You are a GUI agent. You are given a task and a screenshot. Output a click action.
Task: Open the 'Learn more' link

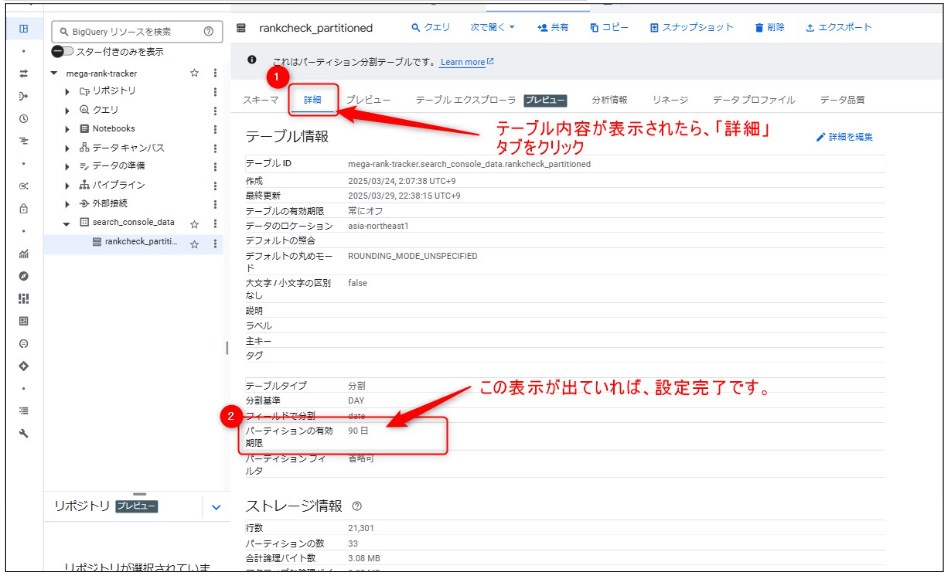pyautogui.click(x=466, y=62)
